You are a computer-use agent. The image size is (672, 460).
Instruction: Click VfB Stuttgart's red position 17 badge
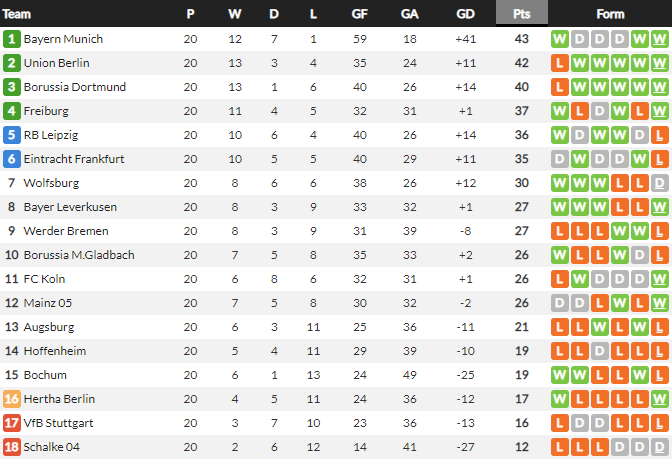(11, 423)
